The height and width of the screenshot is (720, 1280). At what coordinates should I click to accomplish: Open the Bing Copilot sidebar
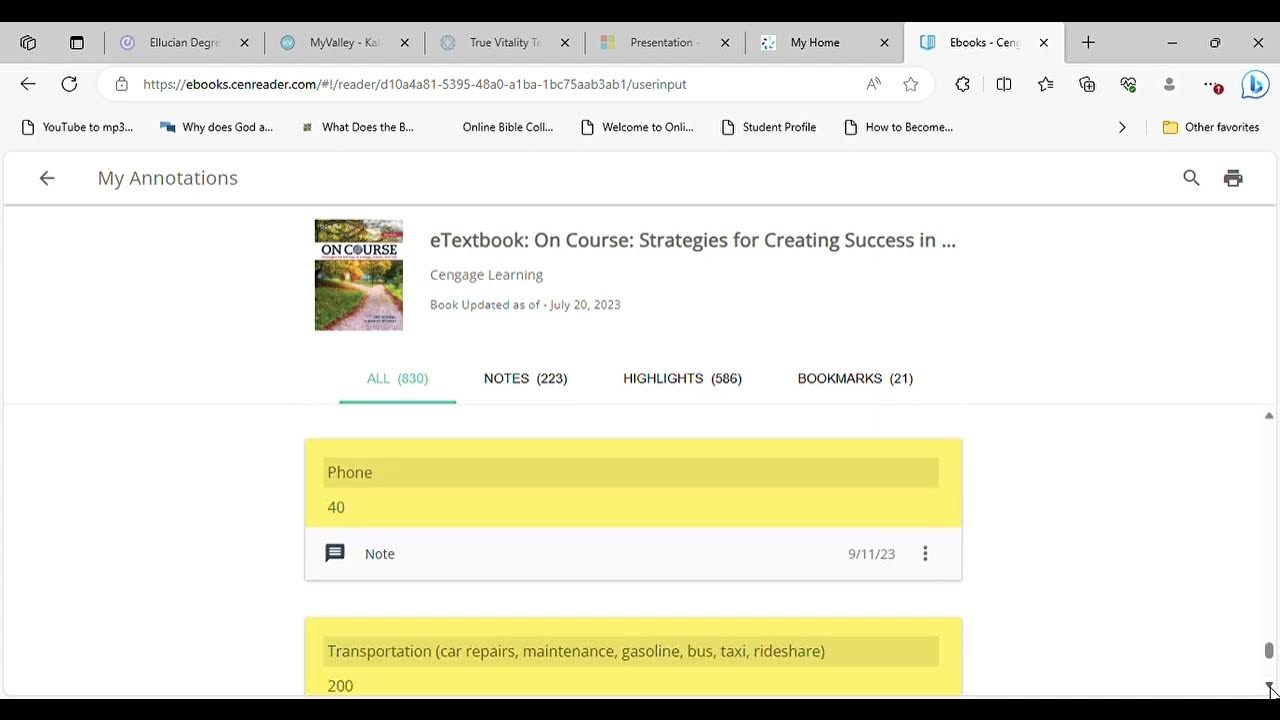tap(1255, 84)
